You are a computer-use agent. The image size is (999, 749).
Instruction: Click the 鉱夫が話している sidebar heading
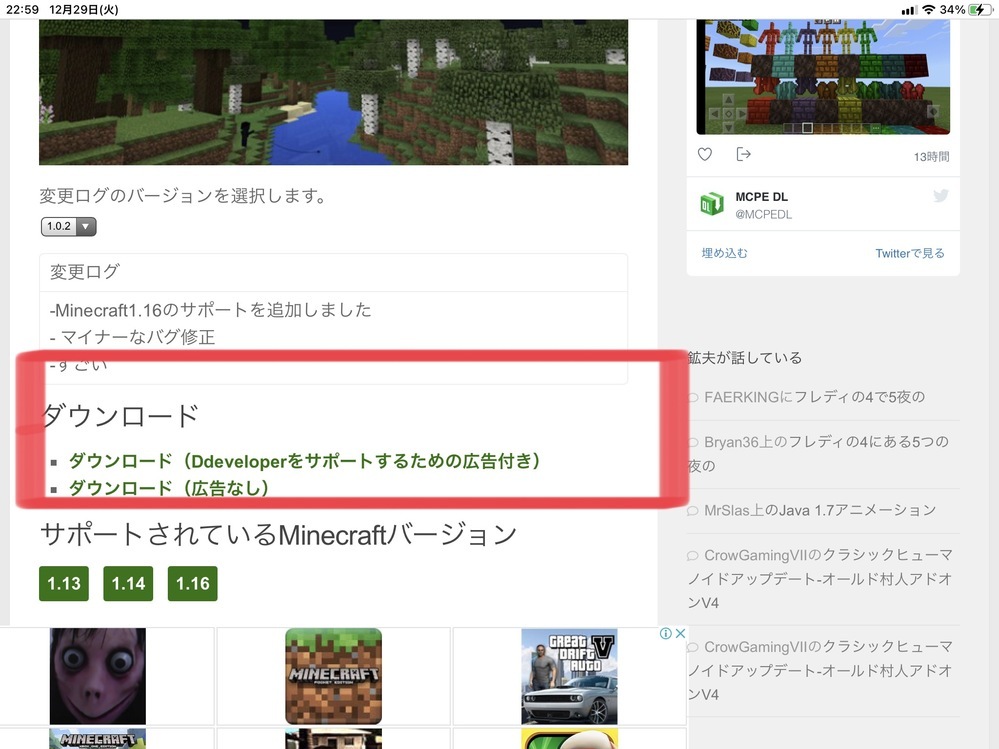coord(745,358)
